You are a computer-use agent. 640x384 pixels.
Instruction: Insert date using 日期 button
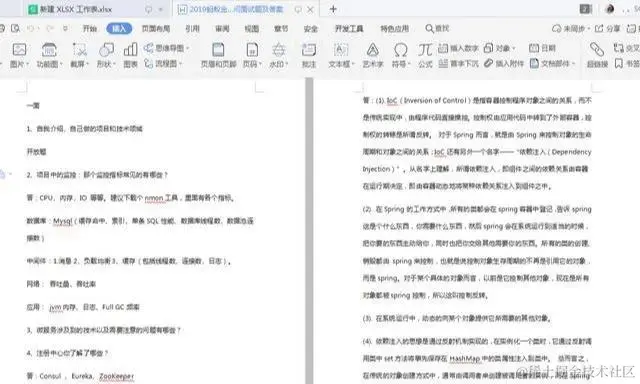[542, 48]
